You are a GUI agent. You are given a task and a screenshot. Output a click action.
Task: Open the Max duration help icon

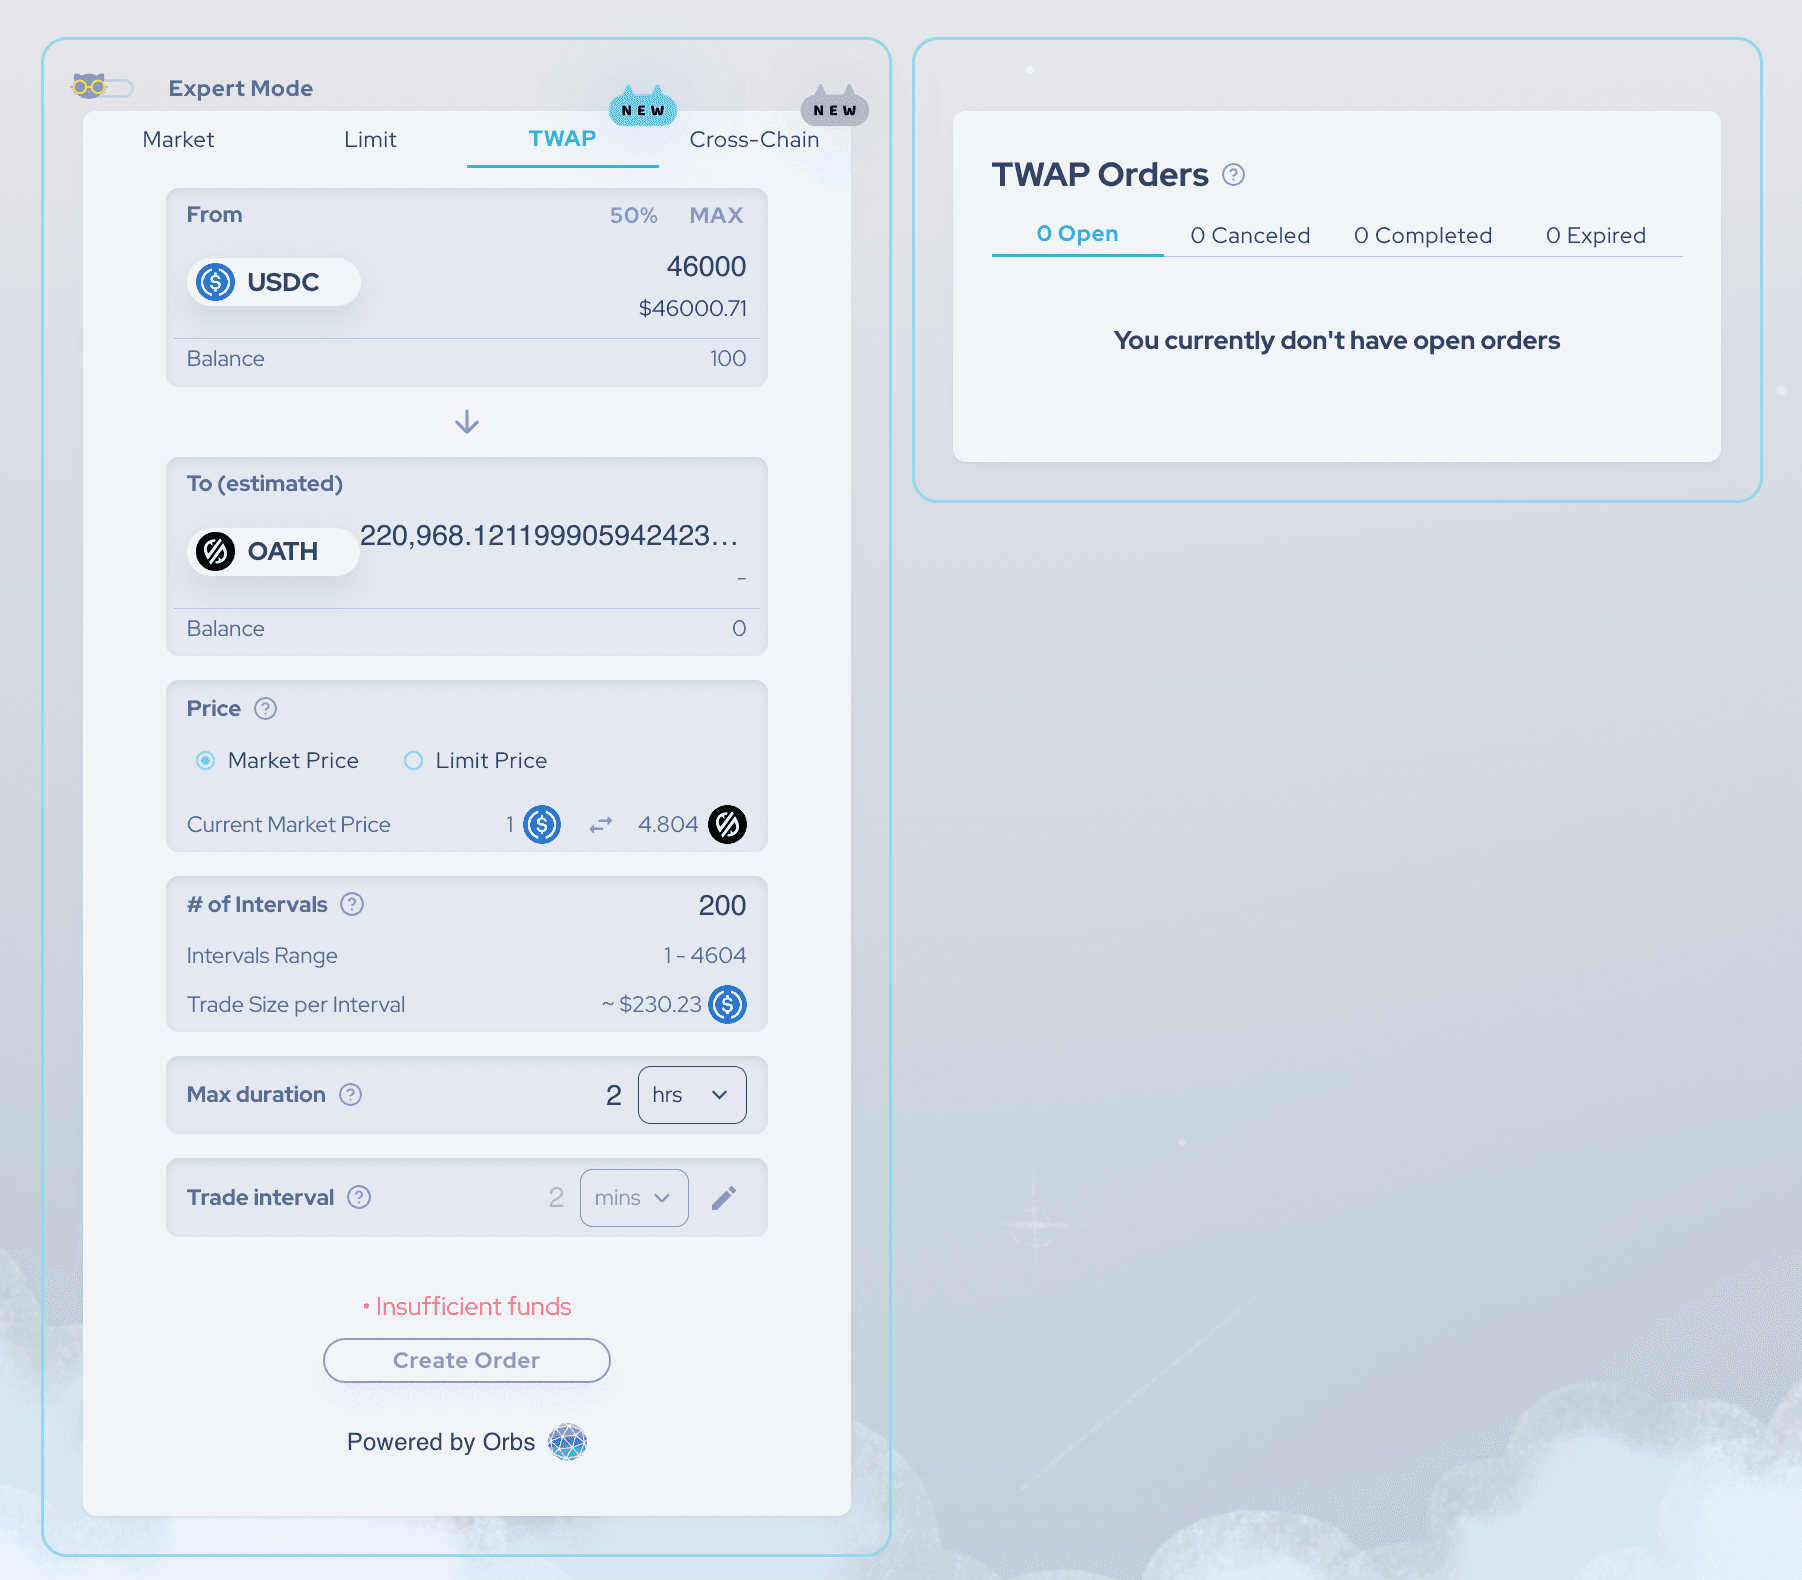[x=350, y=1095]
